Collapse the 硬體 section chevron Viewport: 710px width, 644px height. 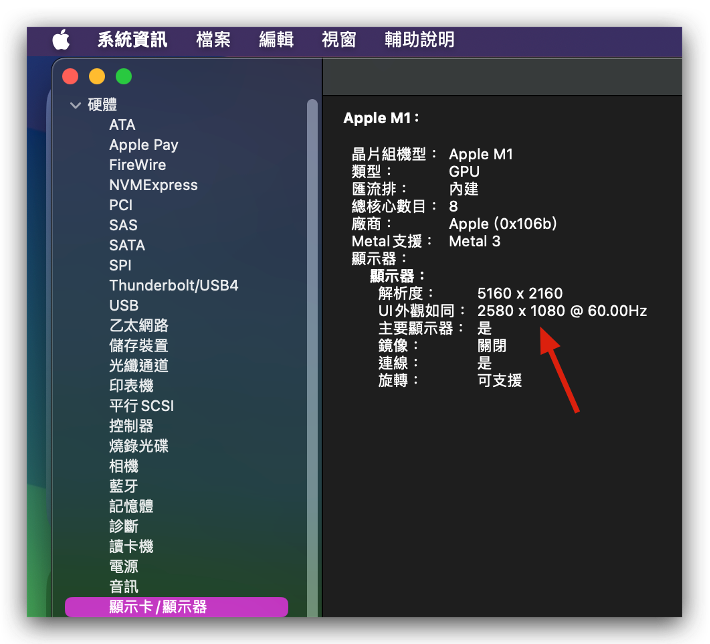(75, 105)
